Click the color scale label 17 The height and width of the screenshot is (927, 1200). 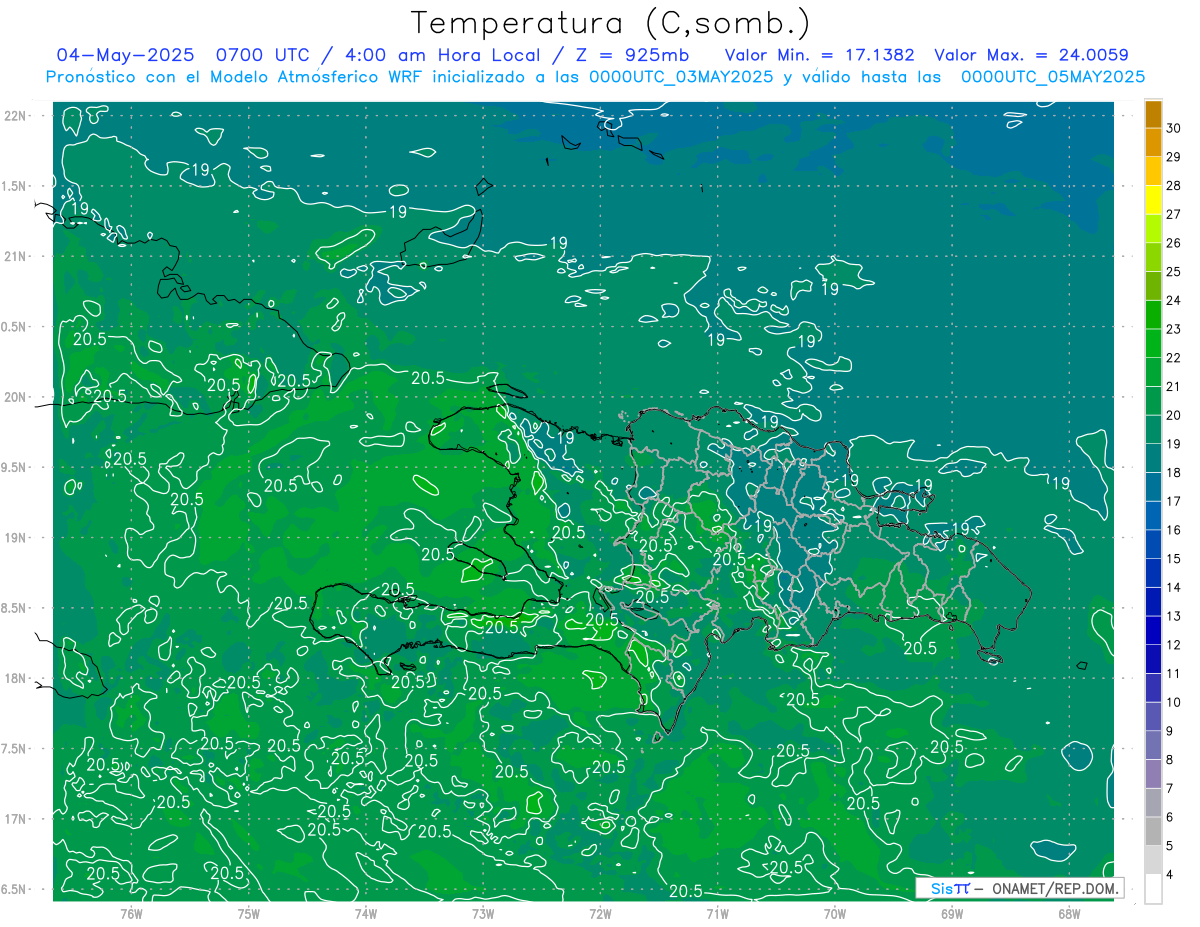tap(1174, 501)
